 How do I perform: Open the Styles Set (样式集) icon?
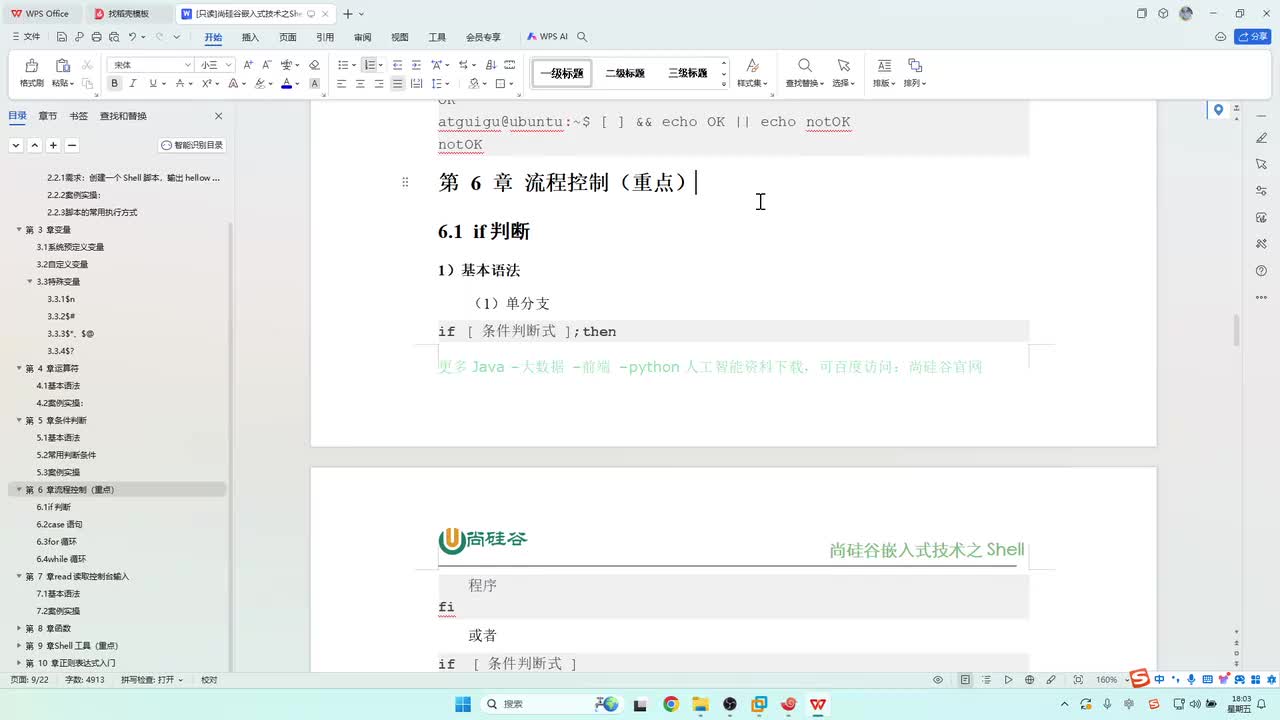(752, 72)
